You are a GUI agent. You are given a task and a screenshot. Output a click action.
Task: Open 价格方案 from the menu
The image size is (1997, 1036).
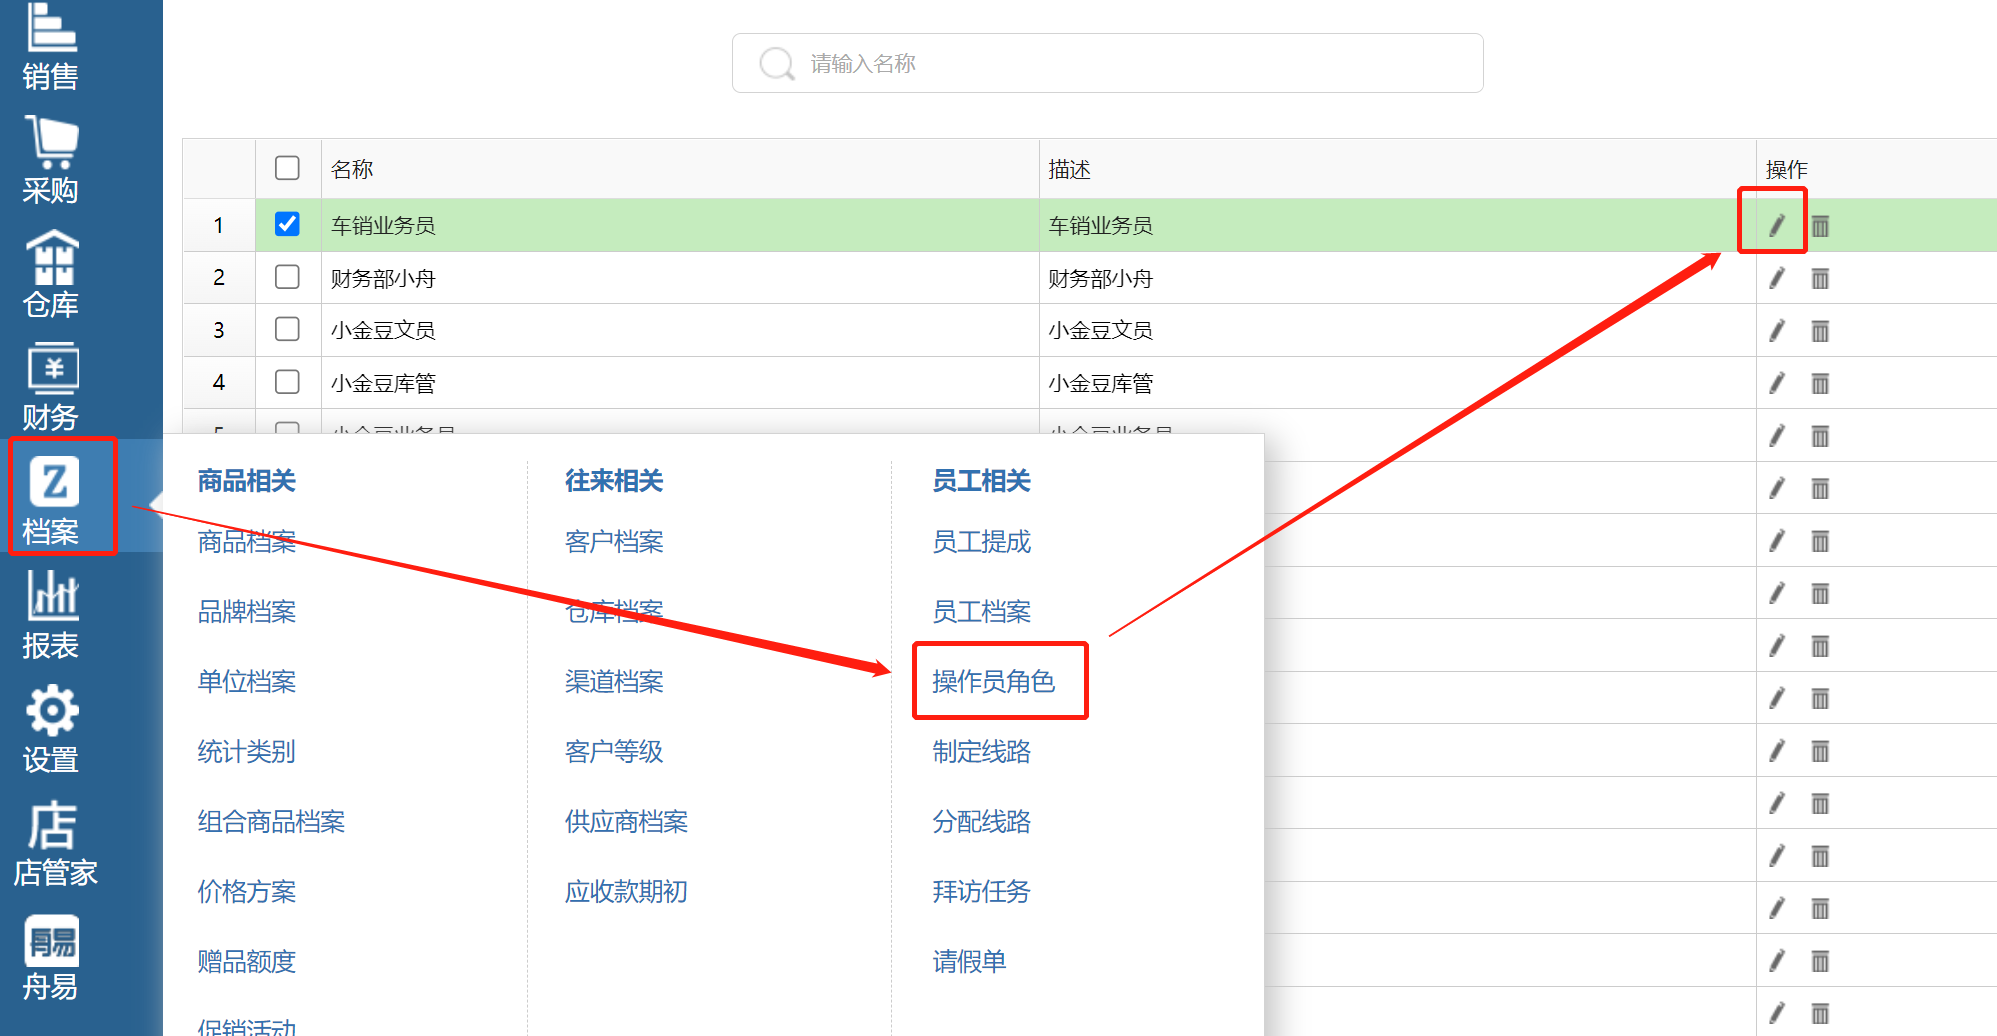247,891
